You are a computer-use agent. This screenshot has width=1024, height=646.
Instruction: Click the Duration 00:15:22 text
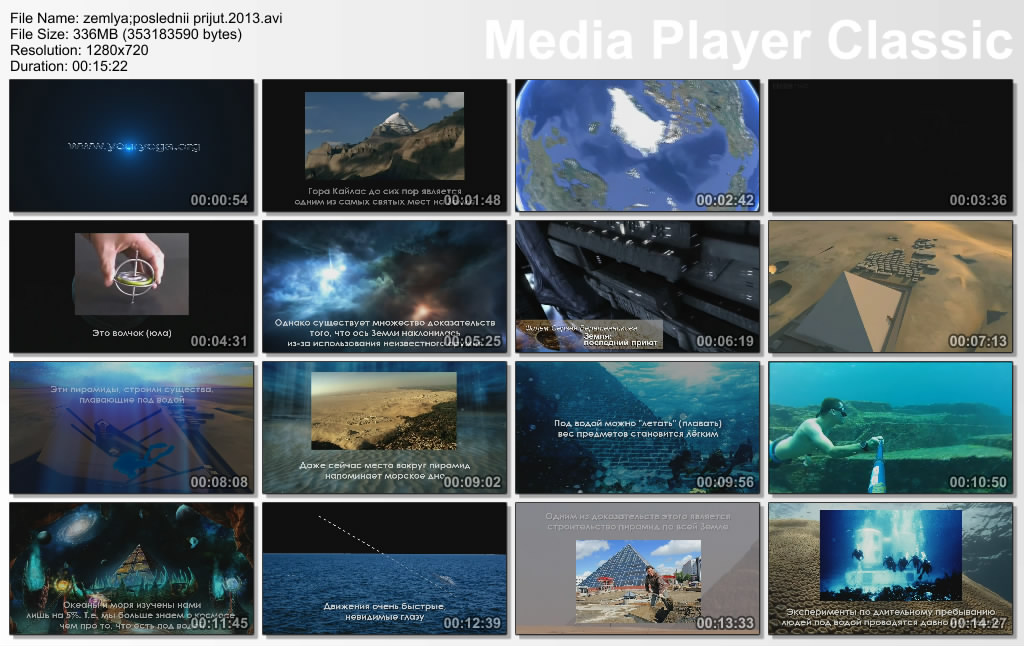point(68,66)
